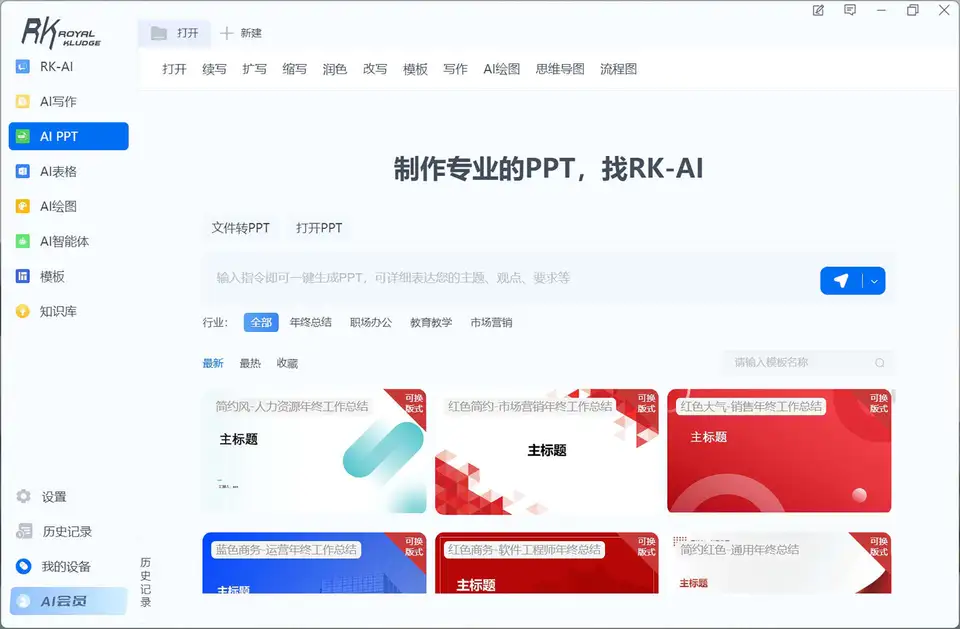Open the 简约风-人力资源年终工作总结 template
The width and height of the screenshot is (960, 629).
314,451
